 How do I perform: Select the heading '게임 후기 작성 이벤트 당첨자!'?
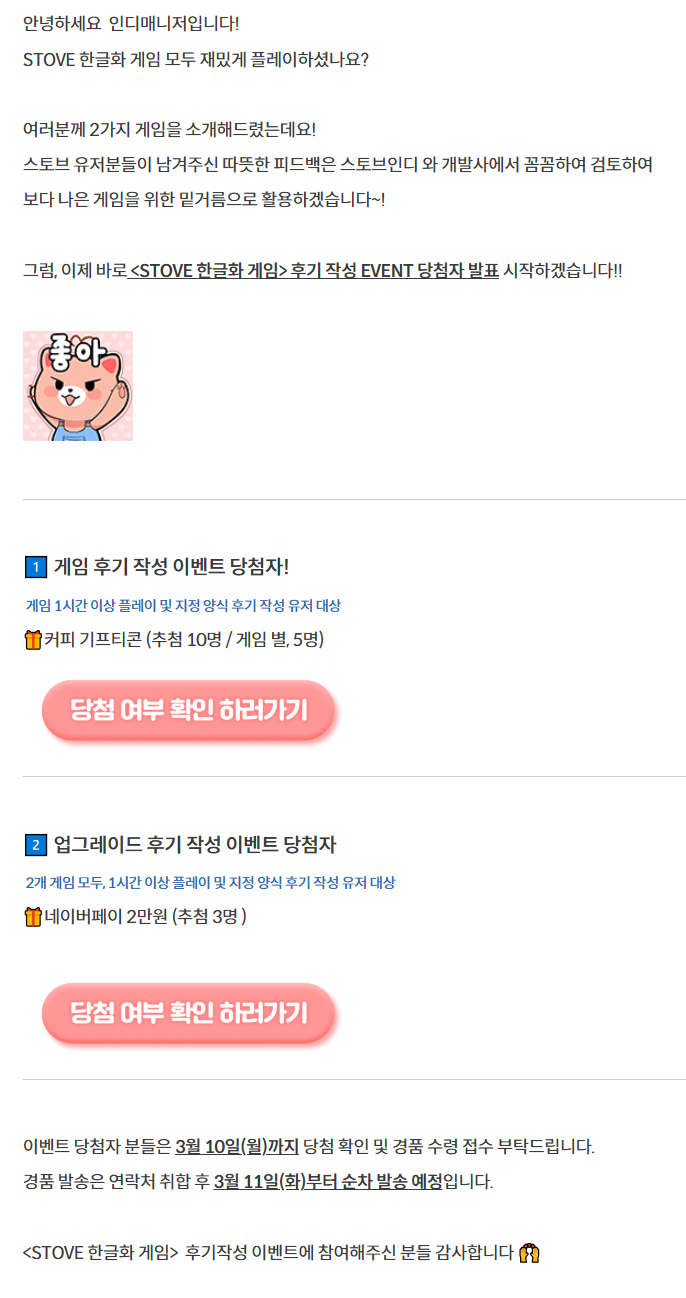point(171,567)
